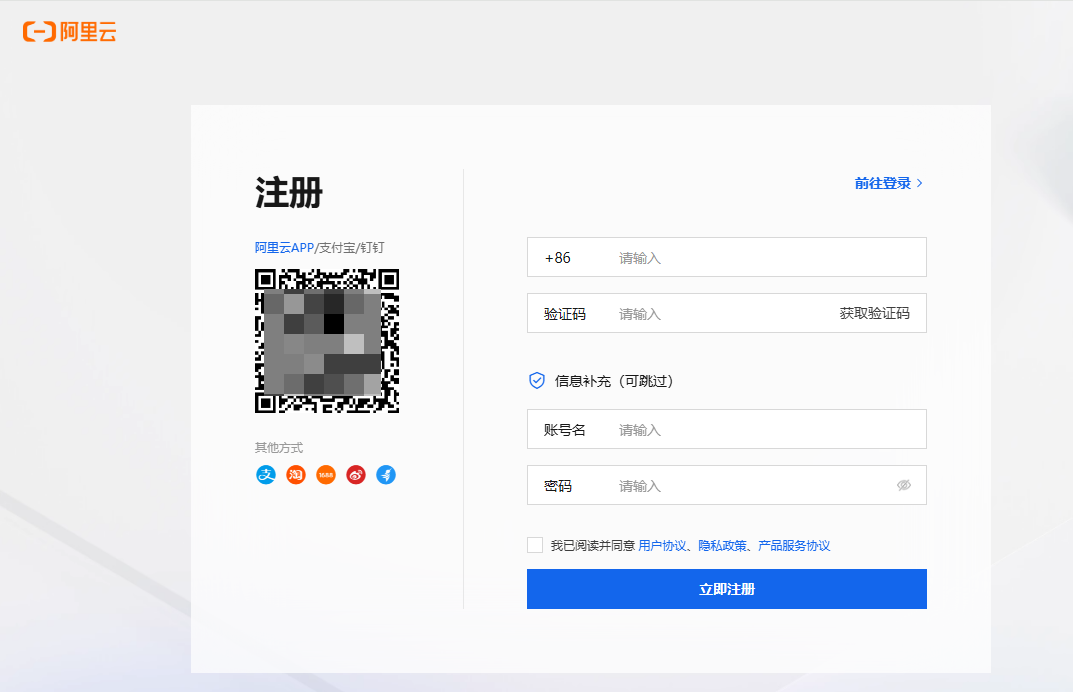Open the 产品服务协议 service agreement link
The width and height of the screenshot is (1073, 692).
(794, 546)
